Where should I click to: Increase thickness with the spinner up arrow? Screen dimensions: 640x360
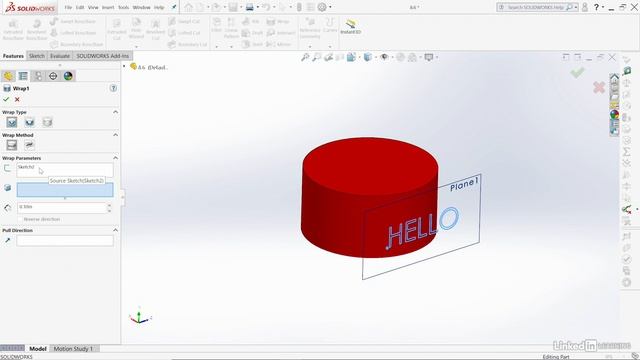[109, 205]
